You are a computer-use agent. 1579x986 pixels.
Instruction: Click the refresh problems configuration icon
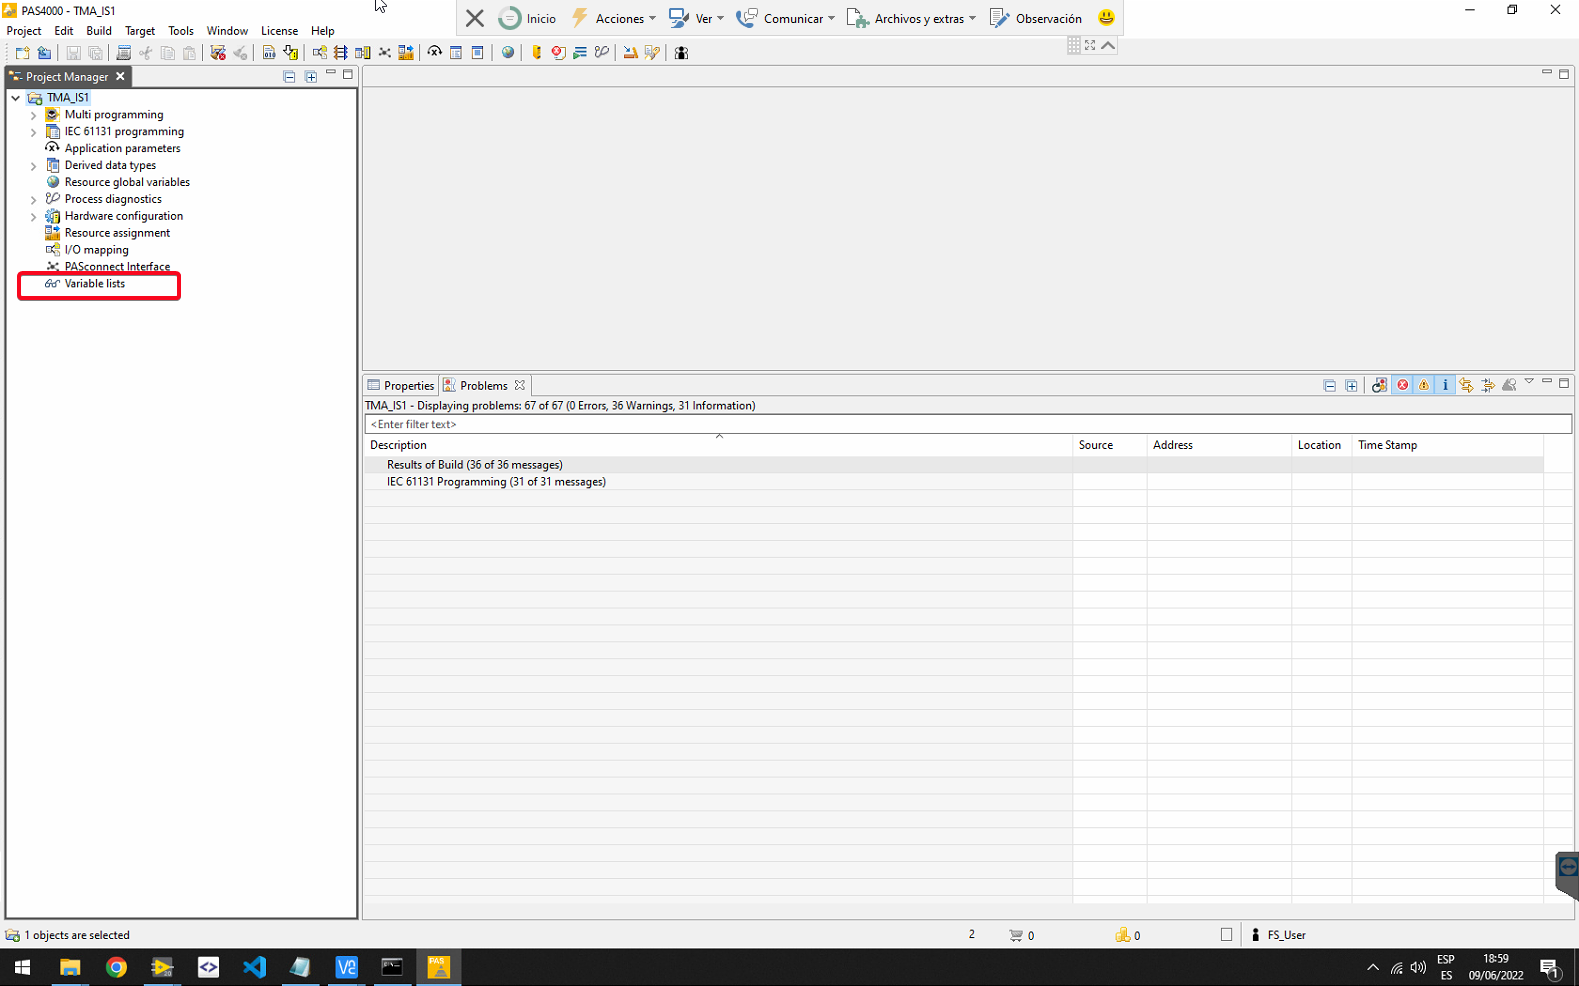(x=1380, y=386)
